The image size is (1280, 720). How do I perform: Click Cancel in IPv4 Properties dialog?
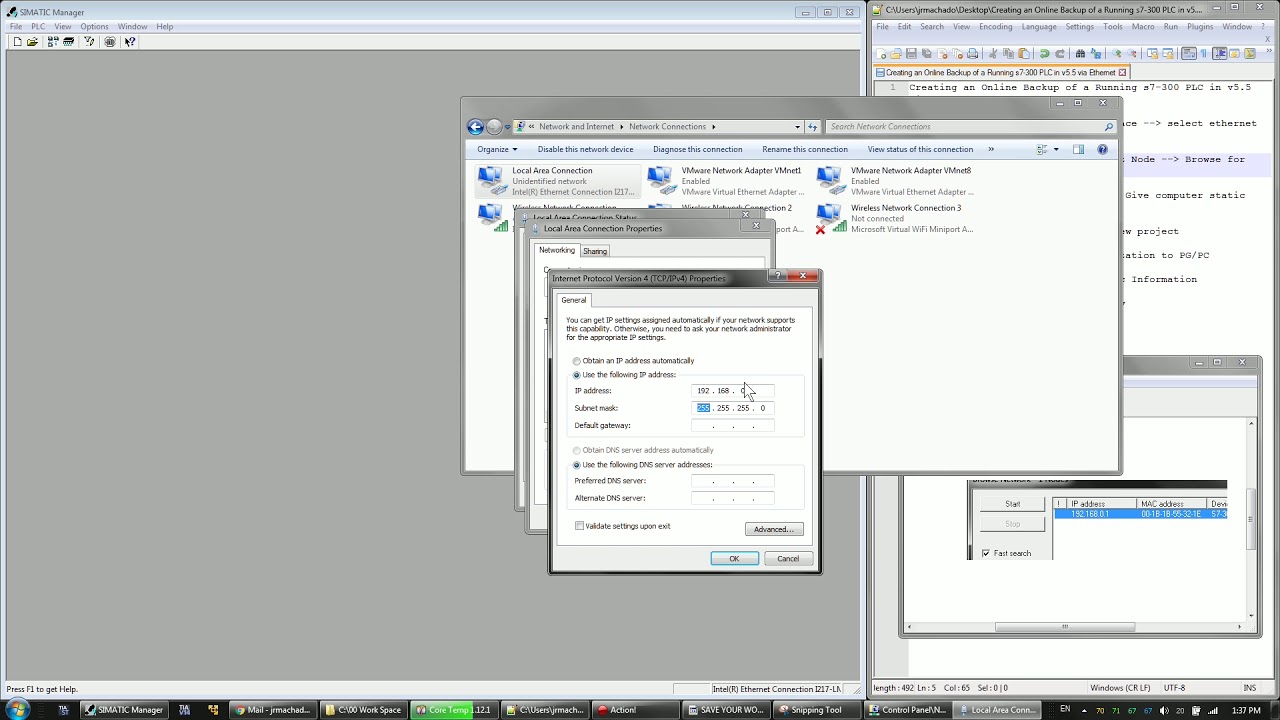[788, 558]
